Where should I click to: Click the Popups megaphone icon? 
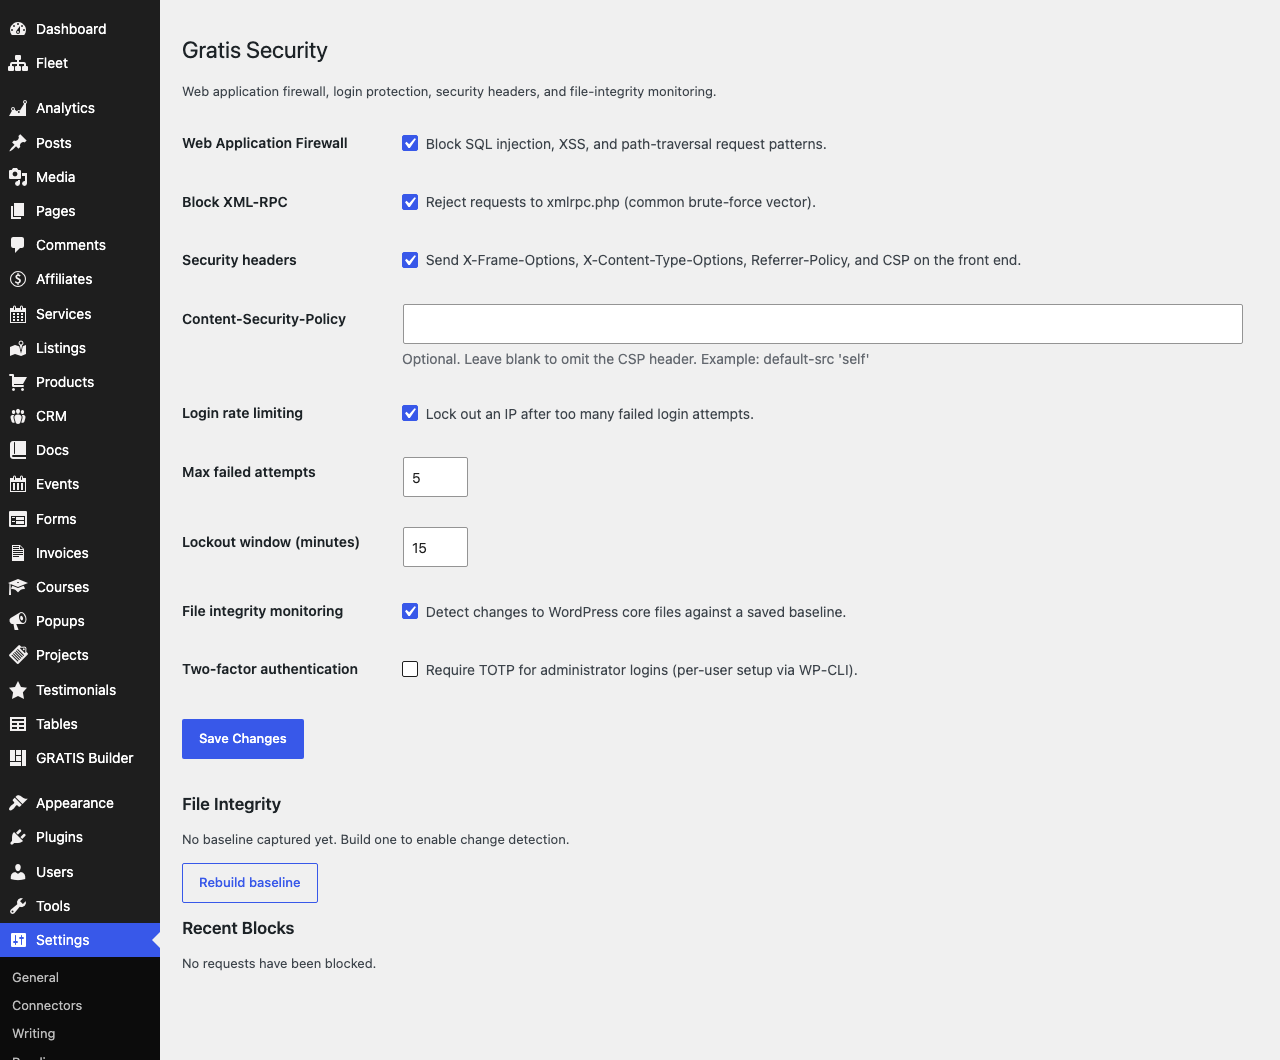click(18, 621)
